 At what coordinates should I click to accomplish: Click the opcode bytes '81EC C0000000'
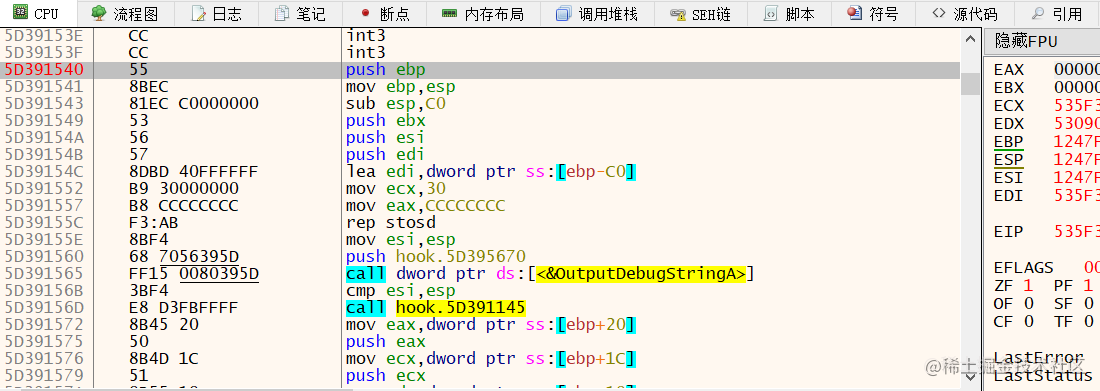tap(194, 104)
